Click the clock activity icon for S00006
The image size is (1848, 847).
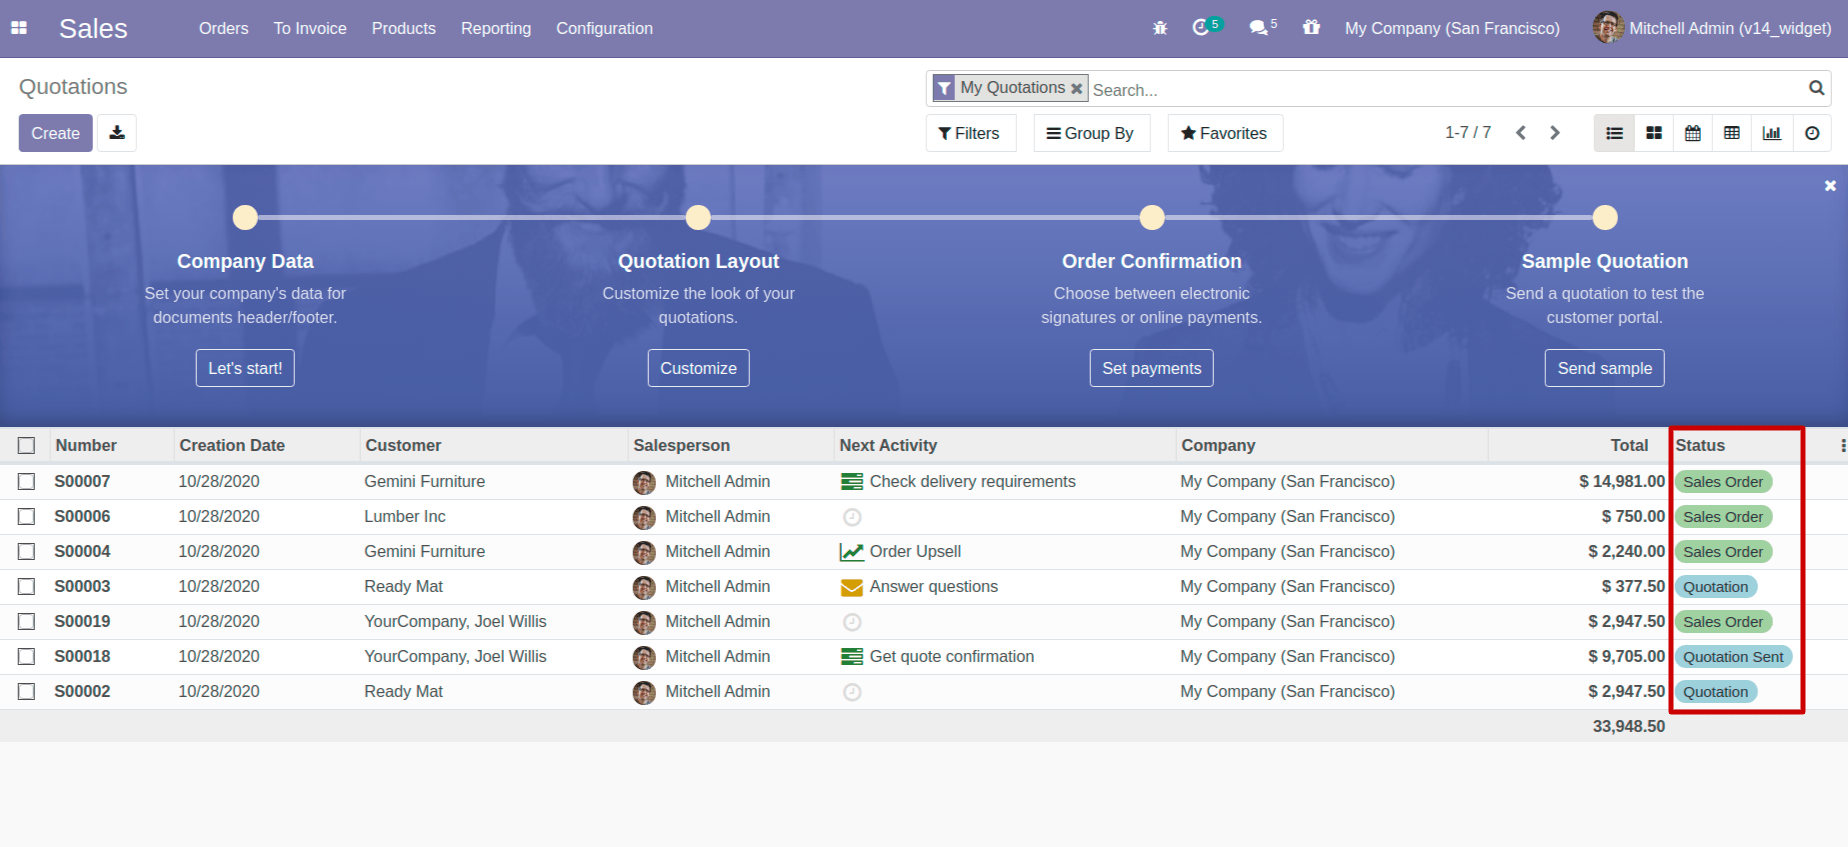click(x=852, y=517)
